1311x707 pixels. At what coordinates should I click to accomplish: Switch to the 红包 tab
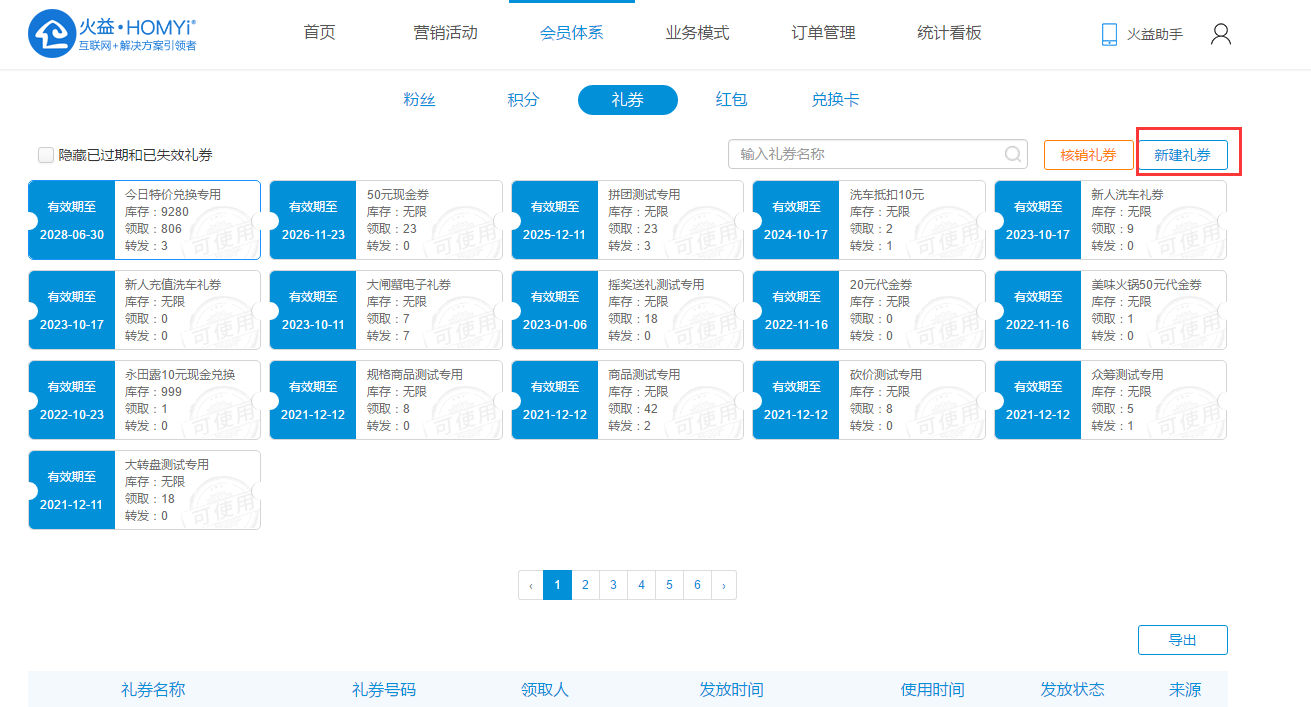[731, 100]
